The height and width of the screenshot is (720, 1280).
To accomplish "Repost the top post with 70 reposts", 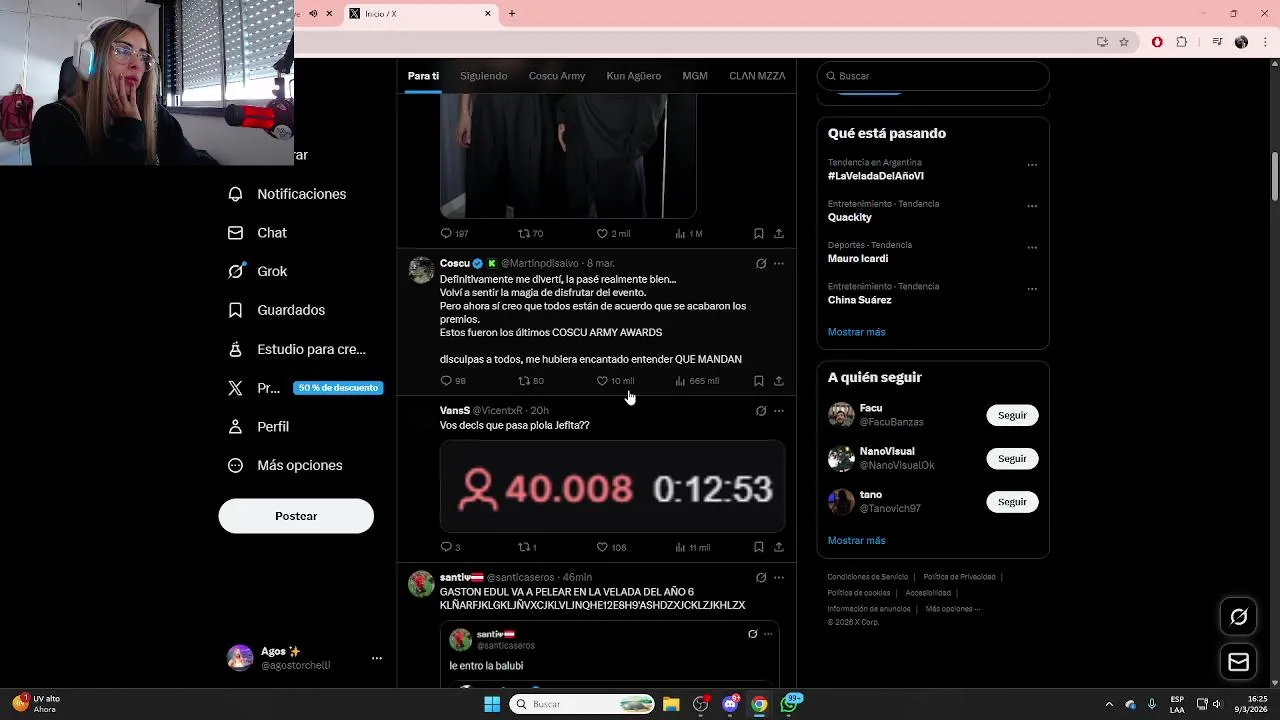I will [523, 233].
